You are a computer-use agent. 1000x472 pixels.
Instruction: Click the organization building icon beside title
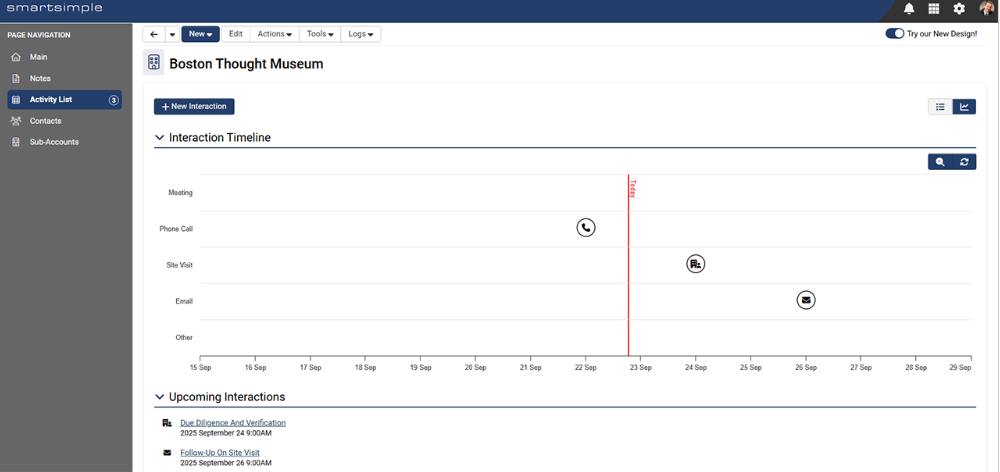pyautogui.click(x=153, y=63)
